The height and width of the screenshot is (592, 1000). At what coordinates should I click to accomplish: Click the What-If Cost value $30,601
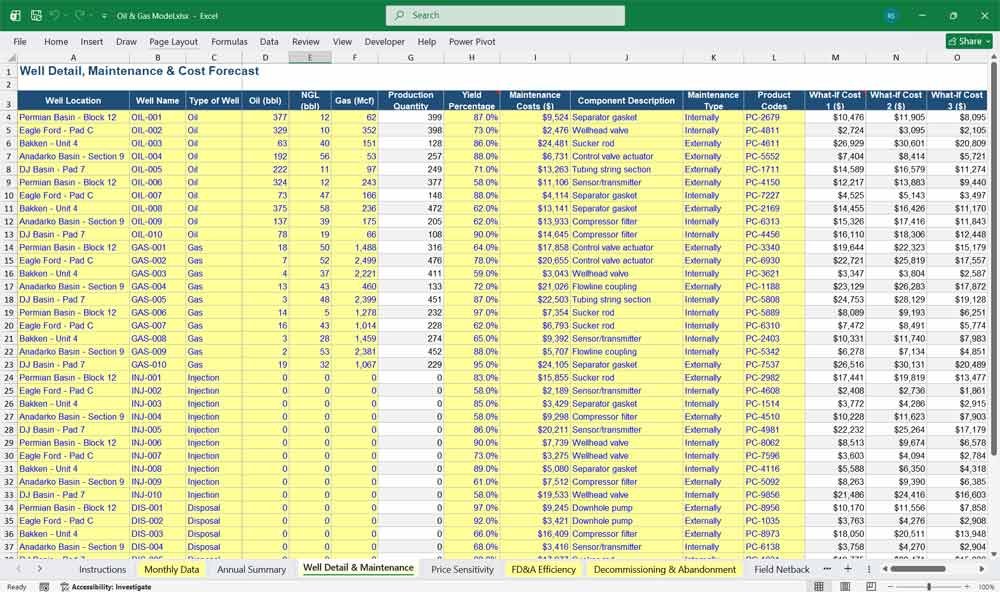coord(896,144)
